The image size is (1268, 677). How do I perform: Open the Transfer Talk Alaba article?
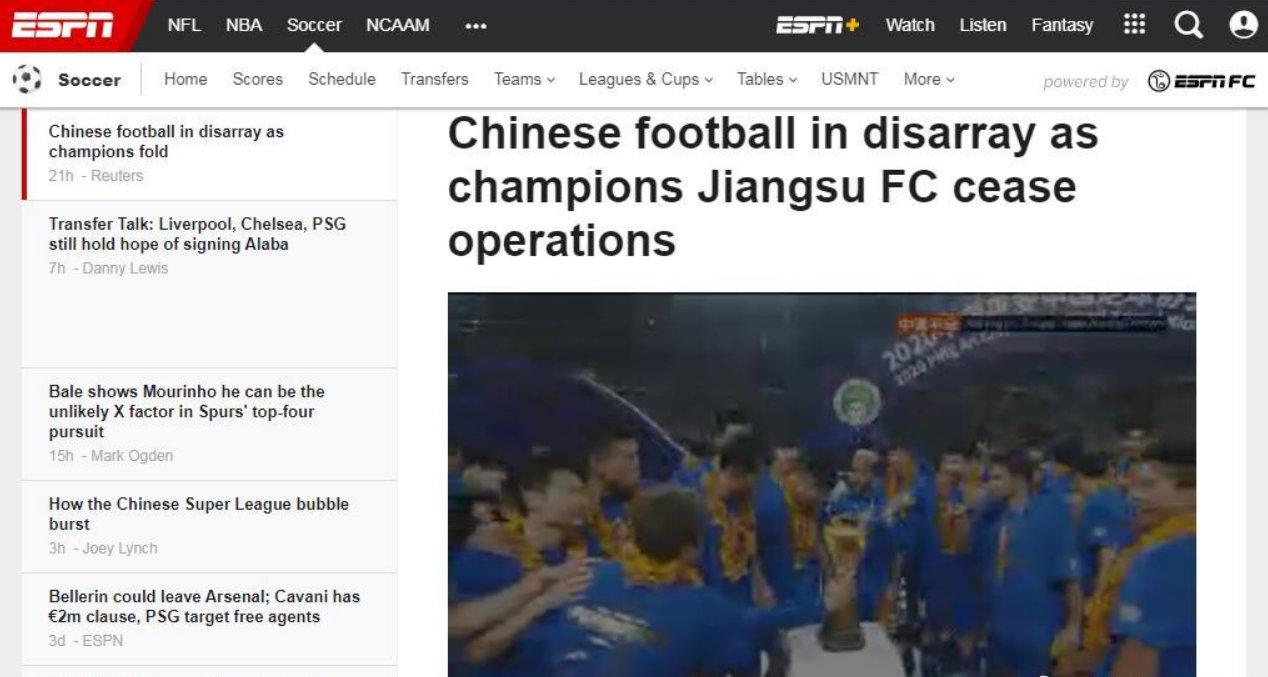click(198, 234)
